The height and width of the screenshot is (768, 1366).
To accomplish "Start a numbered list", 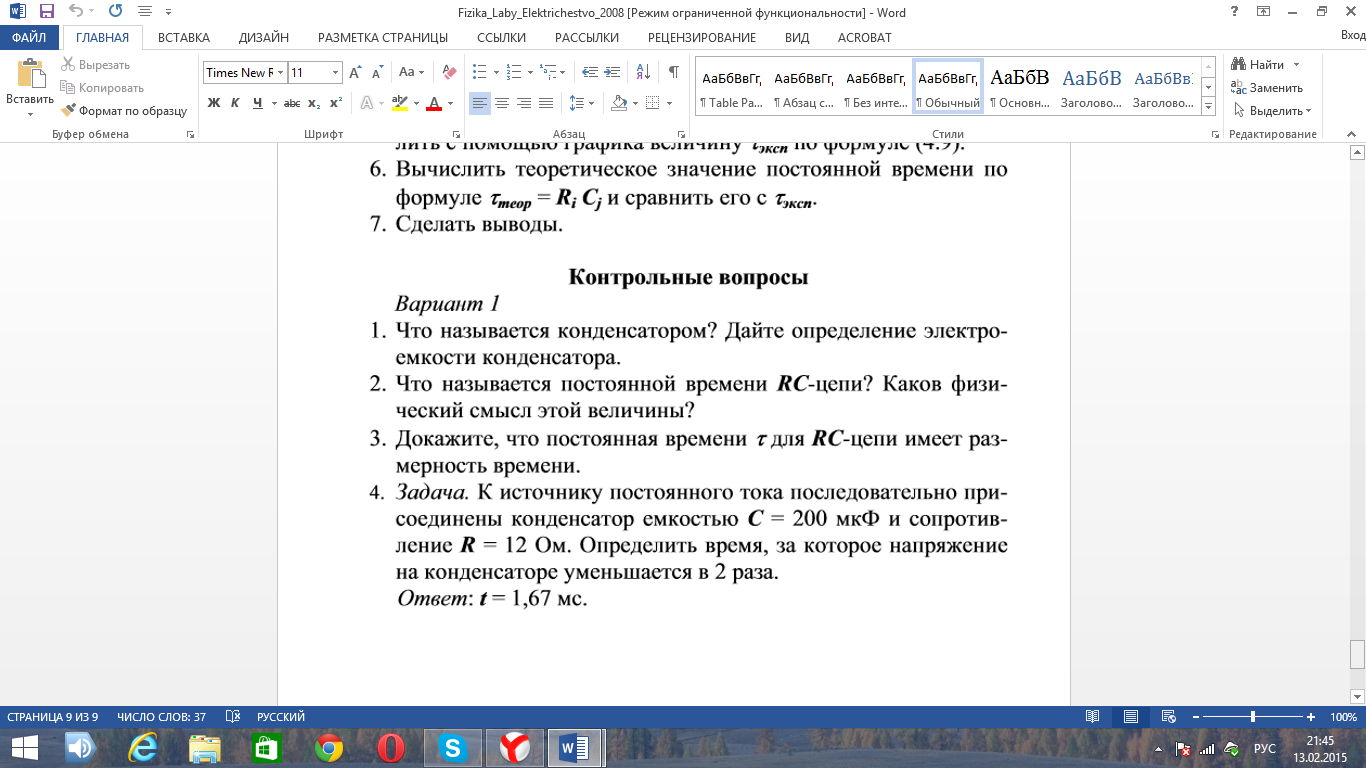I will click(514, 72).
